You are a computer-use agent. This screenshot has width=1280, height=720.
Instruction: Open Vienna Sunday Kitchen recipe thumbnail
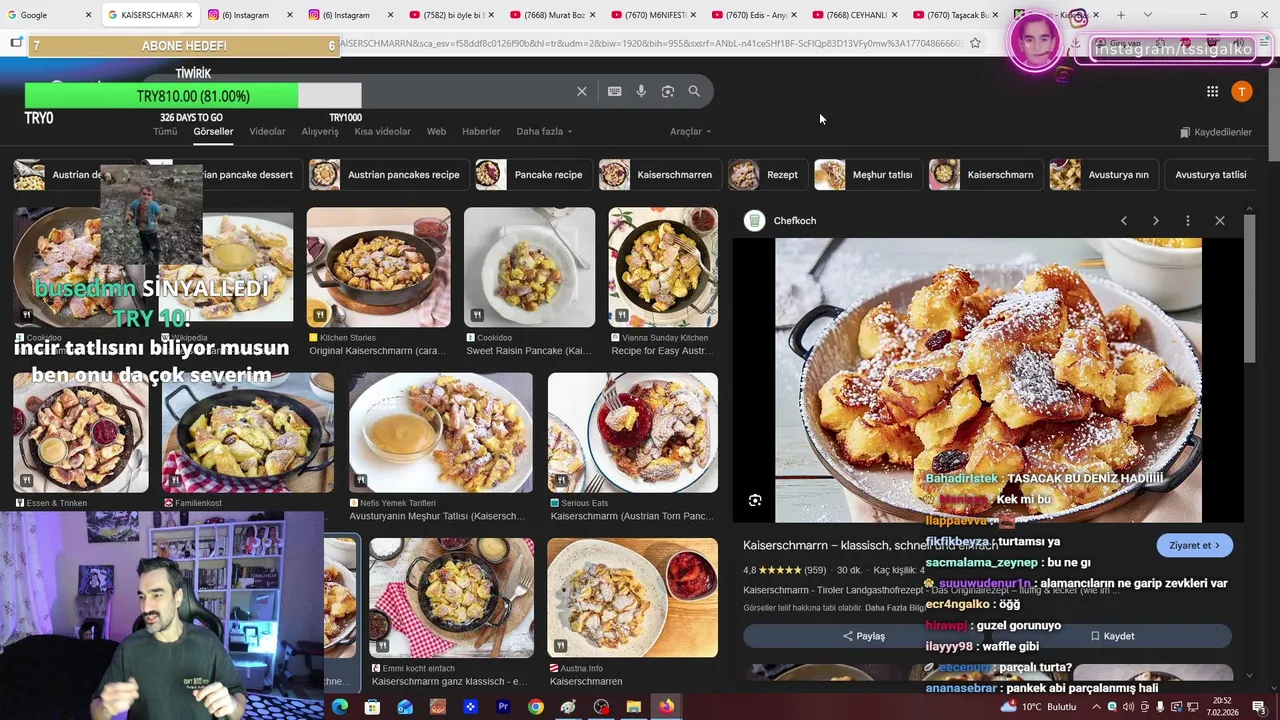(x=663, y=267)
